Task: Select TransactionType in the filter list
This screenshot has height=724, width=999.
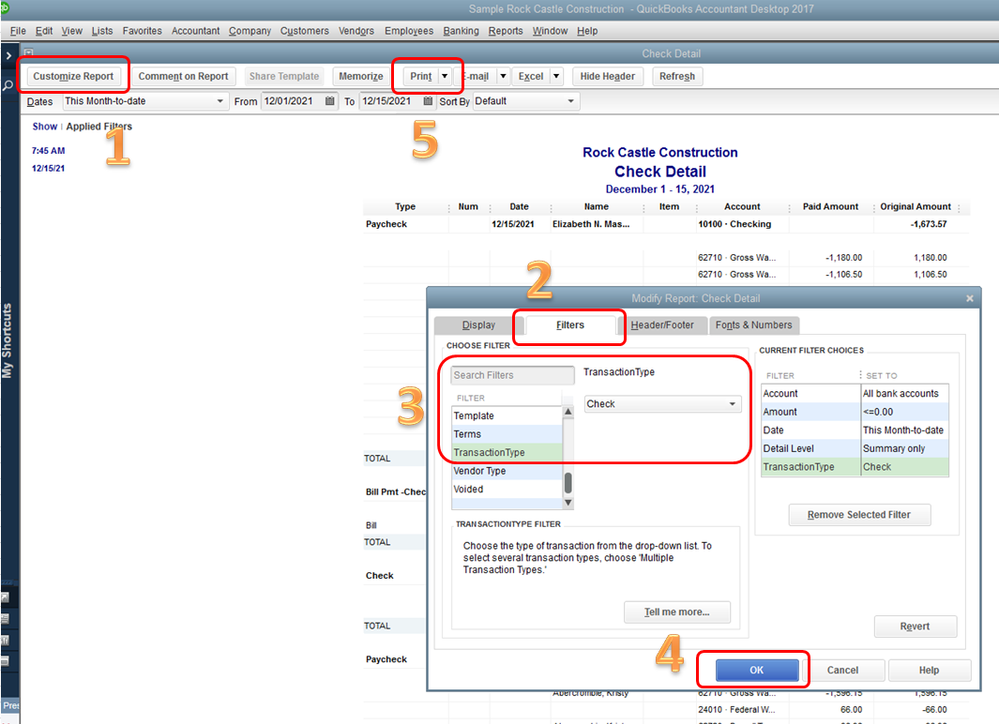Action: pos(507,452)
